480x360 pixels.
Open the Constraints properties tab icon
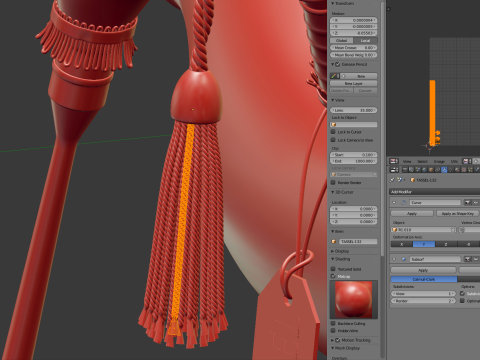pyautogui.click(x=438, y=170)
